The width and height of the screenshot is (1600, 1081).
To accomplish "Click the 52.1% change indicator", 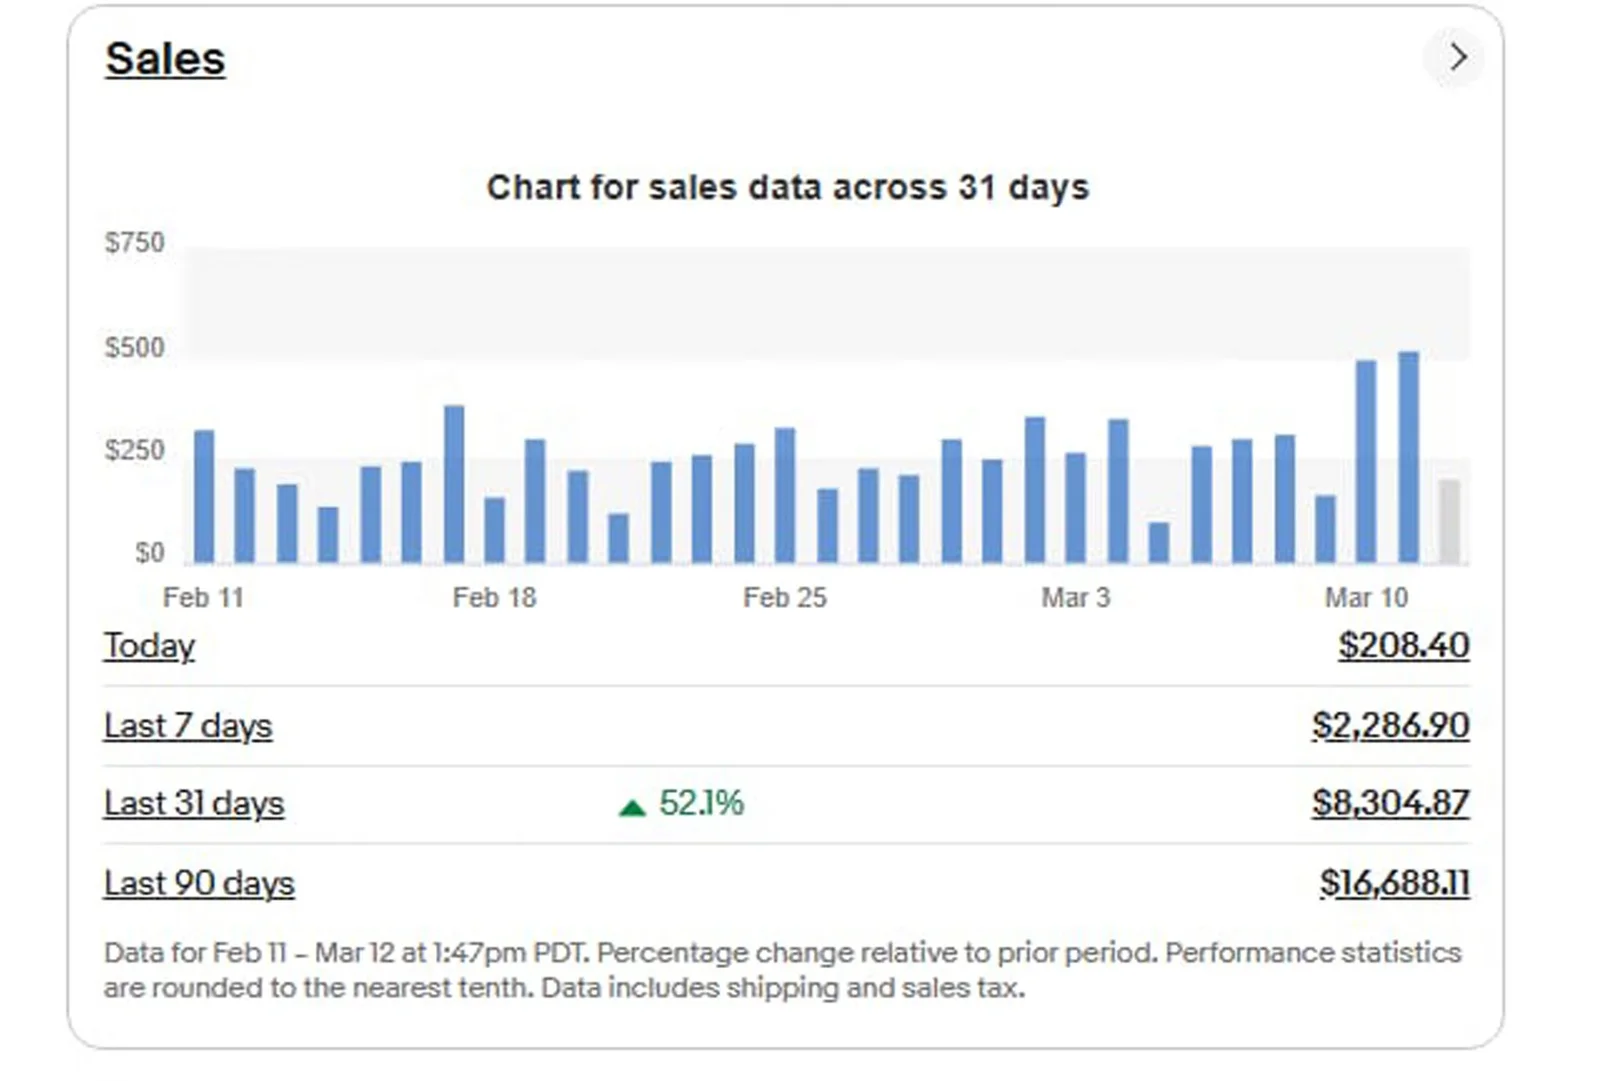I will (701, 803).
